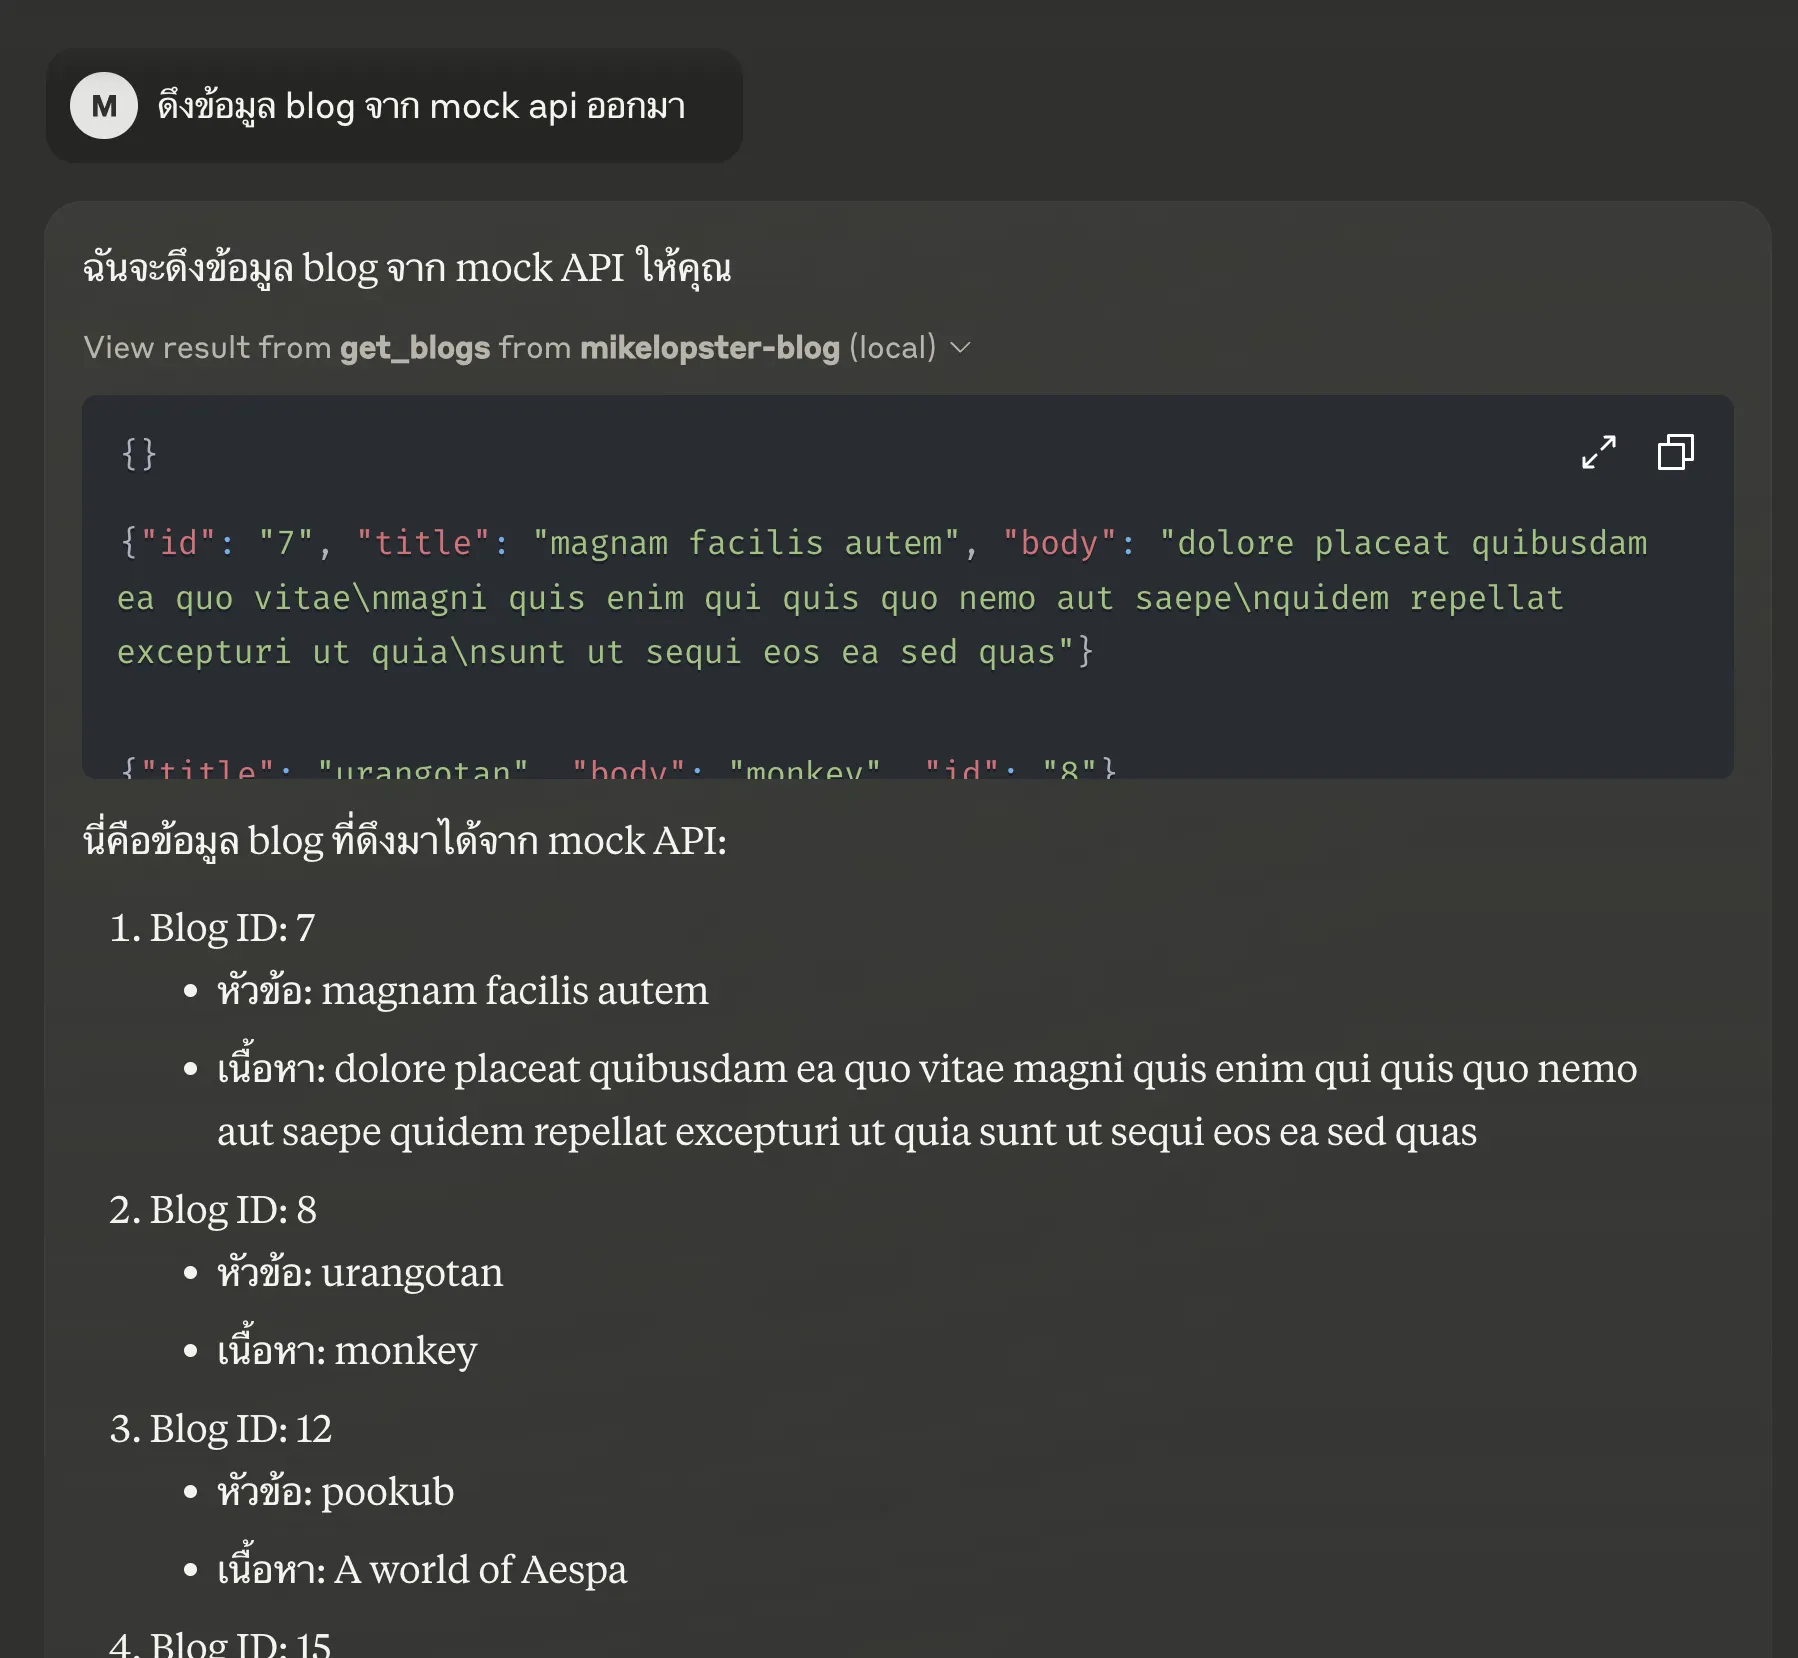Click the "Blog ID: 7" list item
The width and height of the screenshot is (1798, 1658).
point(232,928)
